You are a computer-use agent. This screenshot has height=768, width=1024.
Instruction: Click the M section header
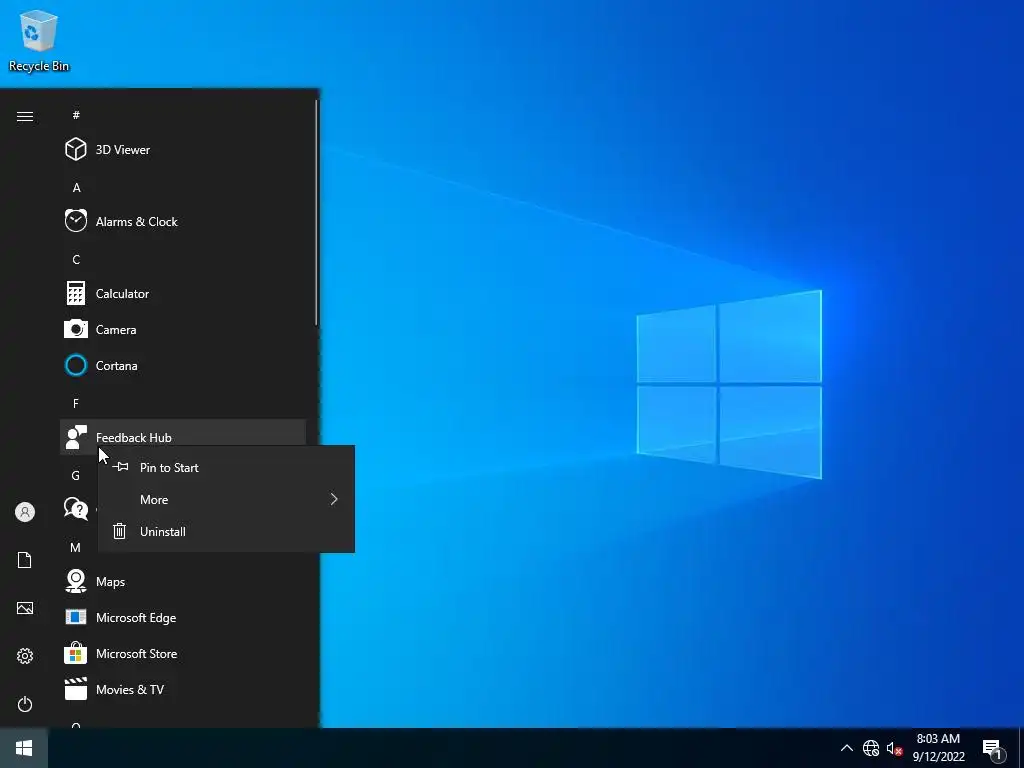click(x=76, y=548)
